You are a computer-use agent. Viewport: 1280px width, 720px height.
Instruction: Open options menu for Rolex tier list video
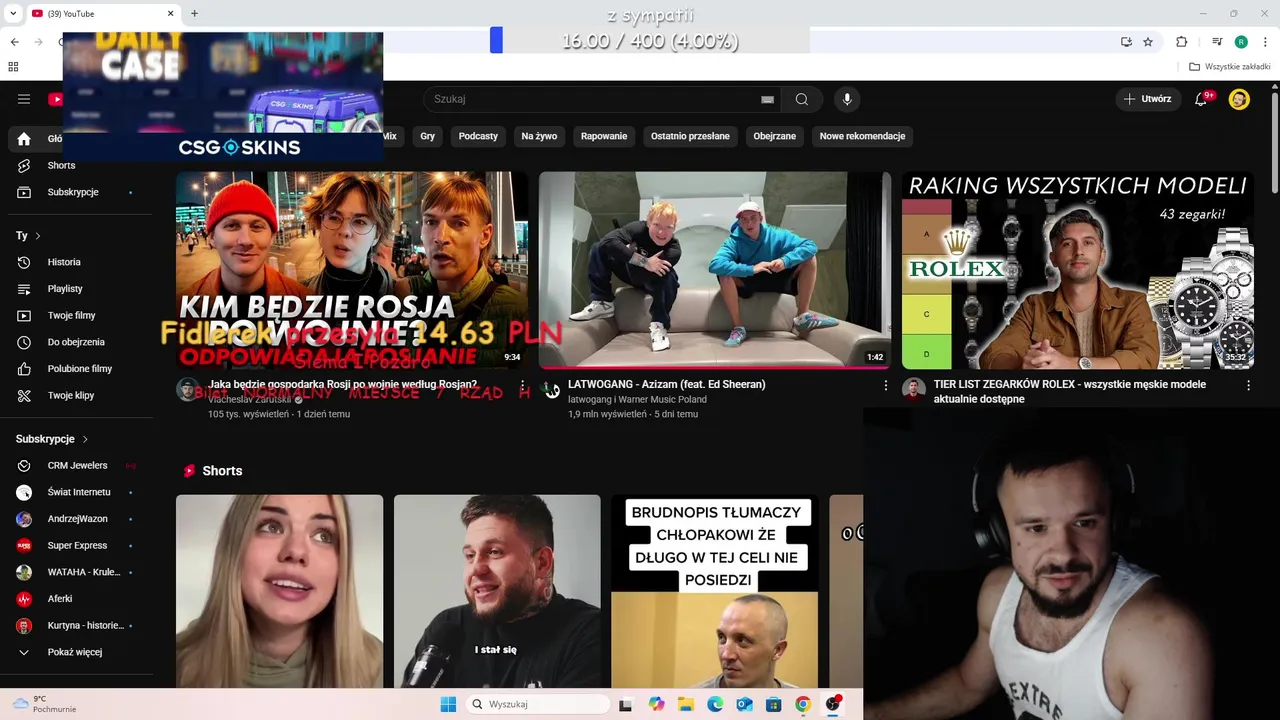[1248, 385]
